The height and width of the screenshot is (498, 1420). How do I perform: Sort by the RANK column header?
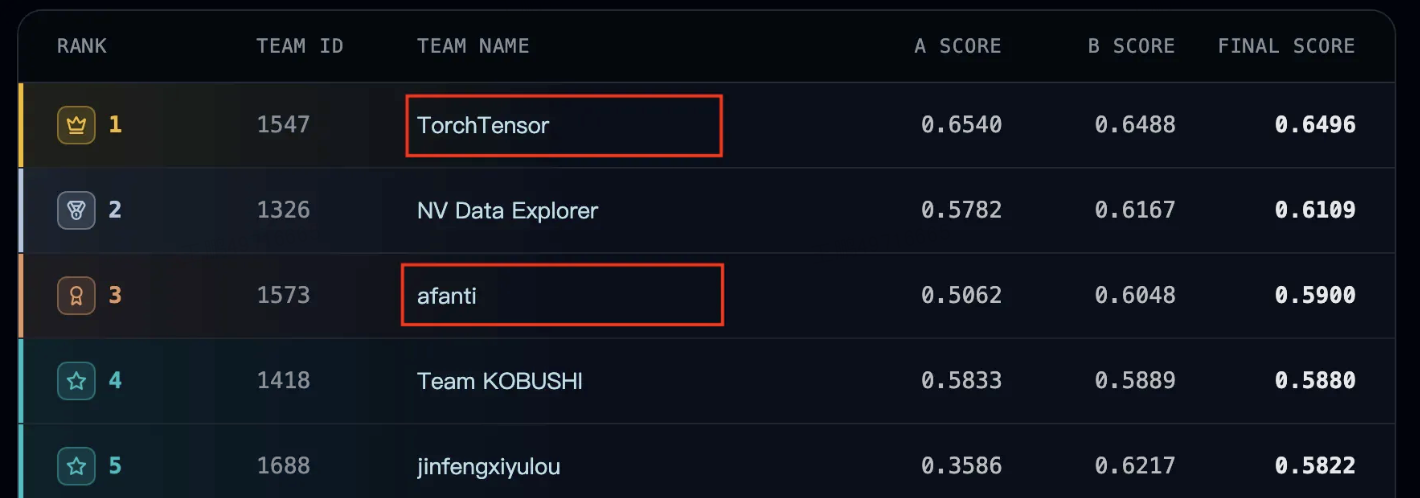pos(82,46)
